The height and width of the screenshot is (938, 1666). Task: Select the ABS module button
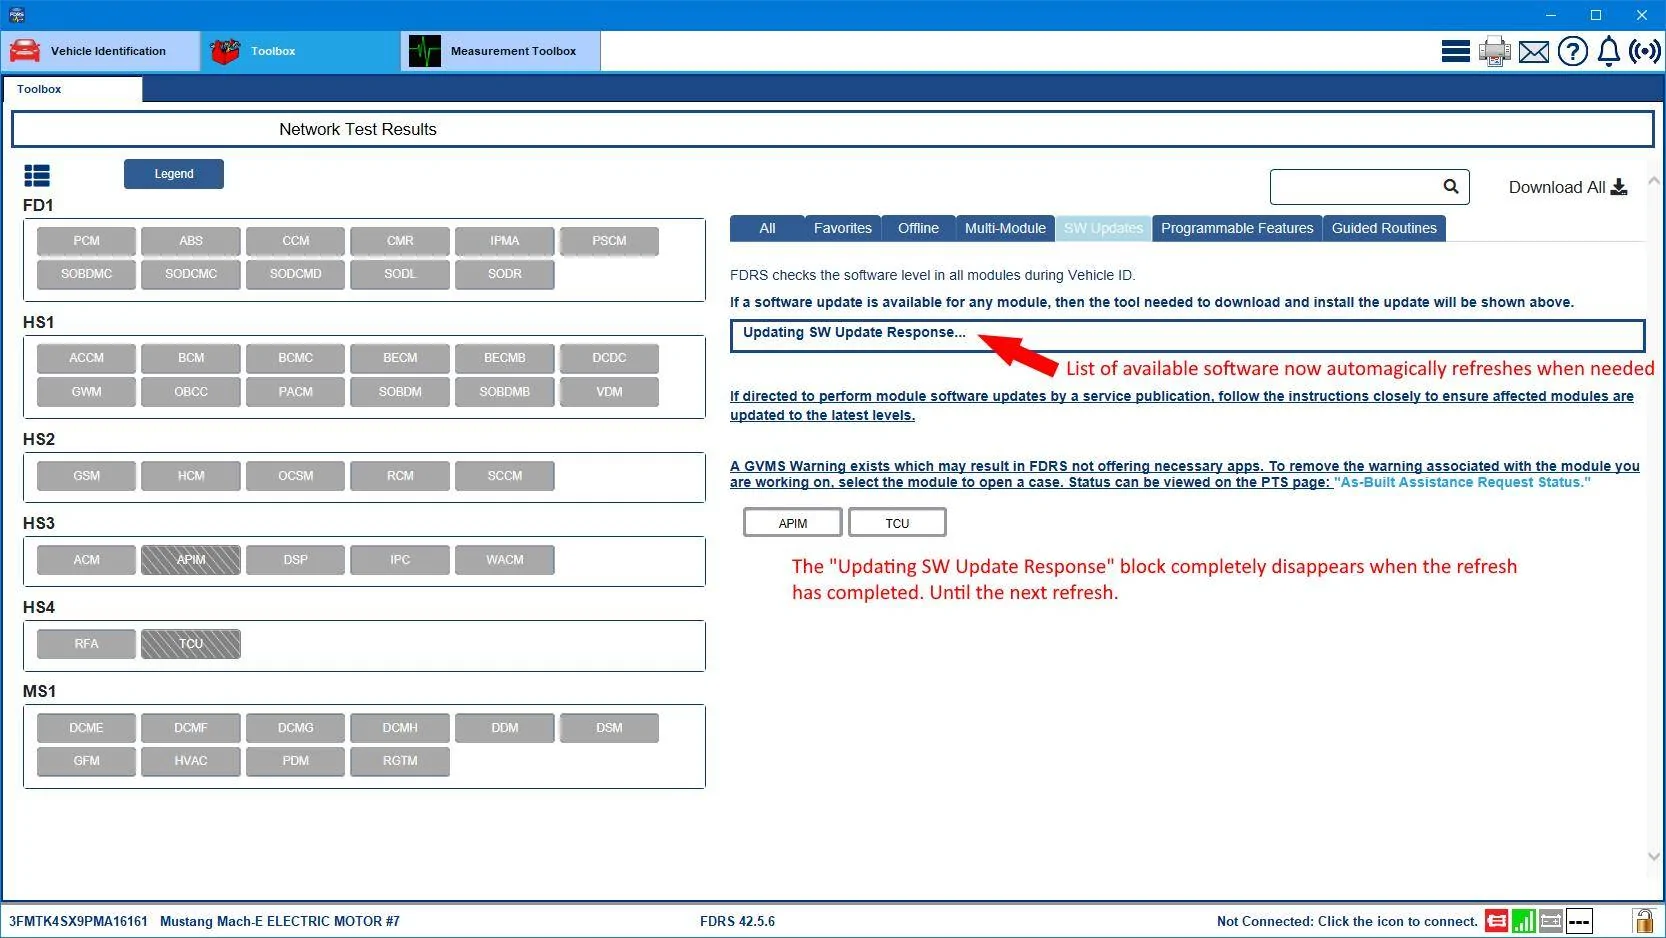(191, 241)
